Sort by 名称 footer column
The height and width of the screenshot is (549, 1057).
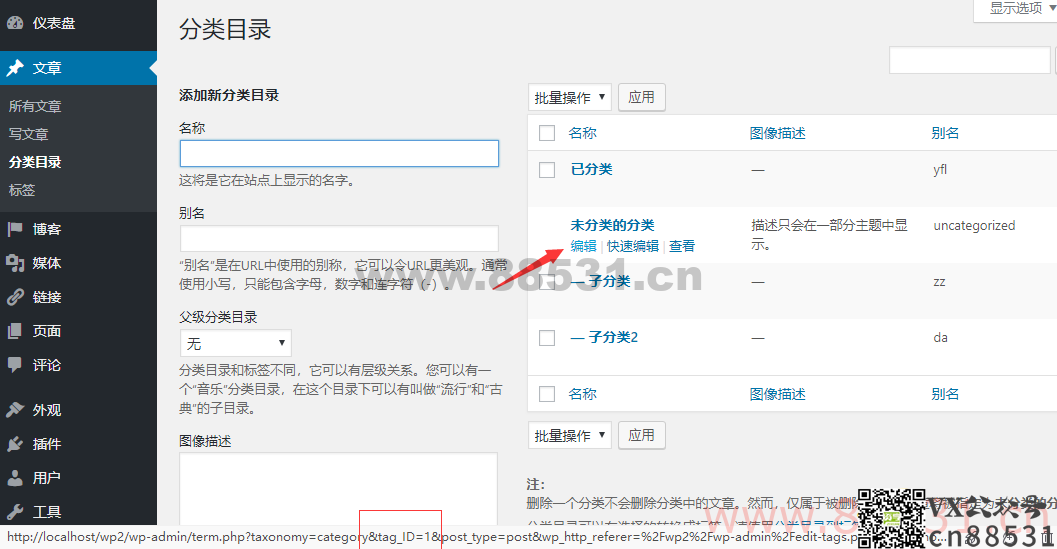(582, 394)
